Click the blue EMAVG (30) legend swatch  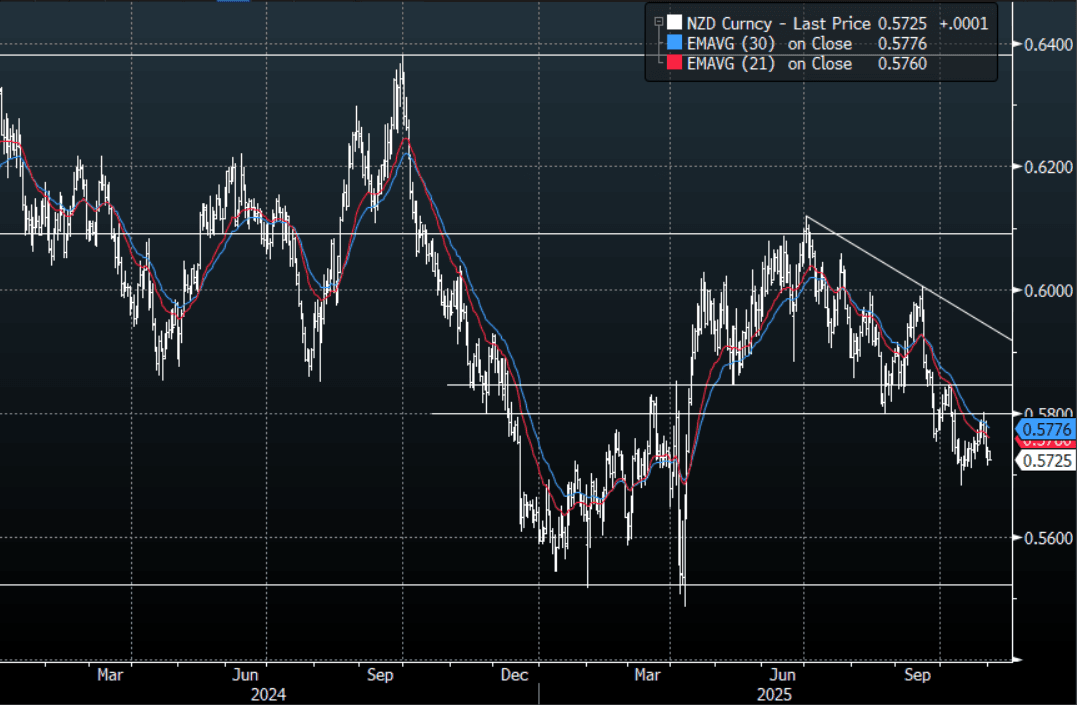675,43
